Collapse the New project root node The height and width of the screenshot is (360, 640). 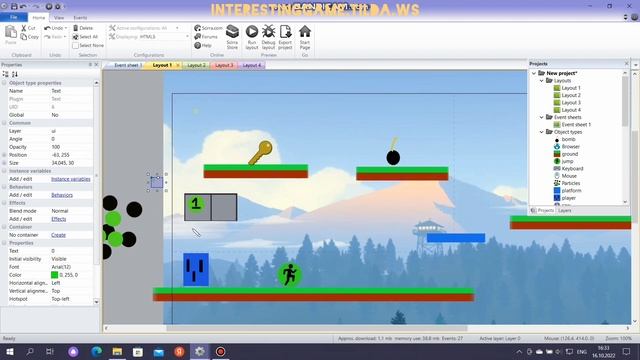[x=534, y=73]
